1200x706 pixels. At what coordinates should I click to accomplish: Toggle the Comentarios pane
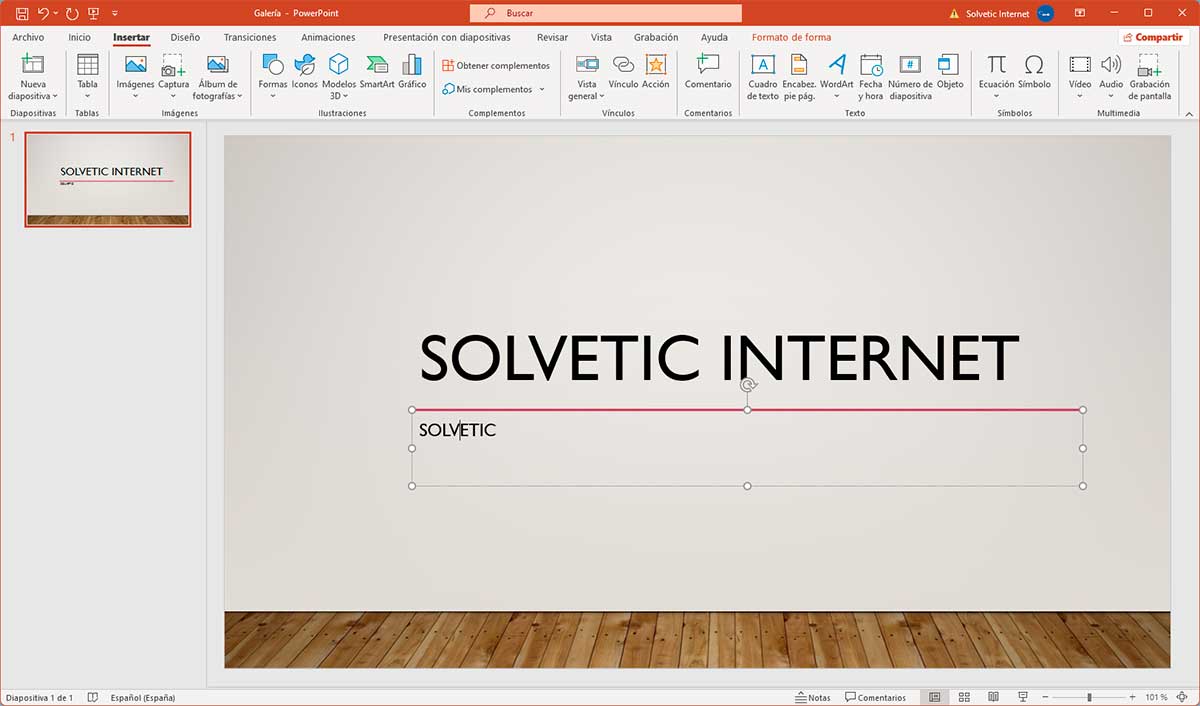coord(875,697)
